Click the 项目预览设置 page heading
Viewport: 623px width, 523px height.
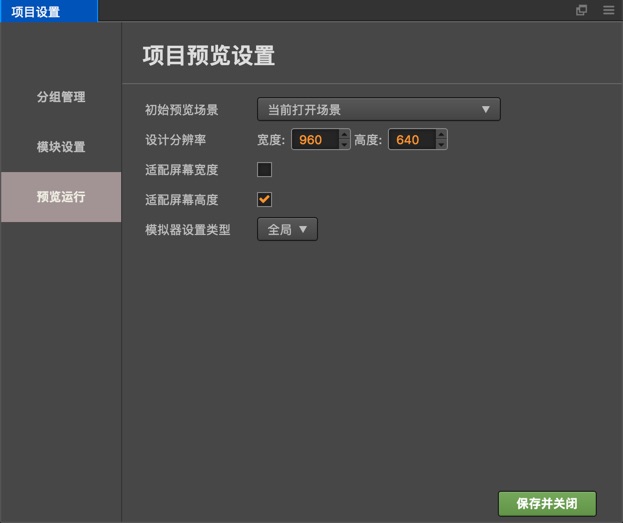click(209, 56)
